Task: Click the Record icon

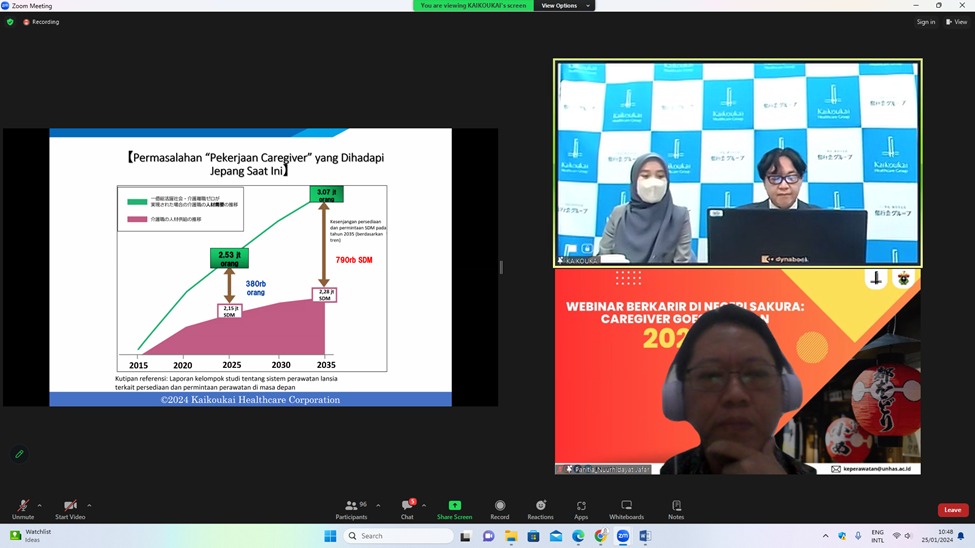Action: coord(499,506)
